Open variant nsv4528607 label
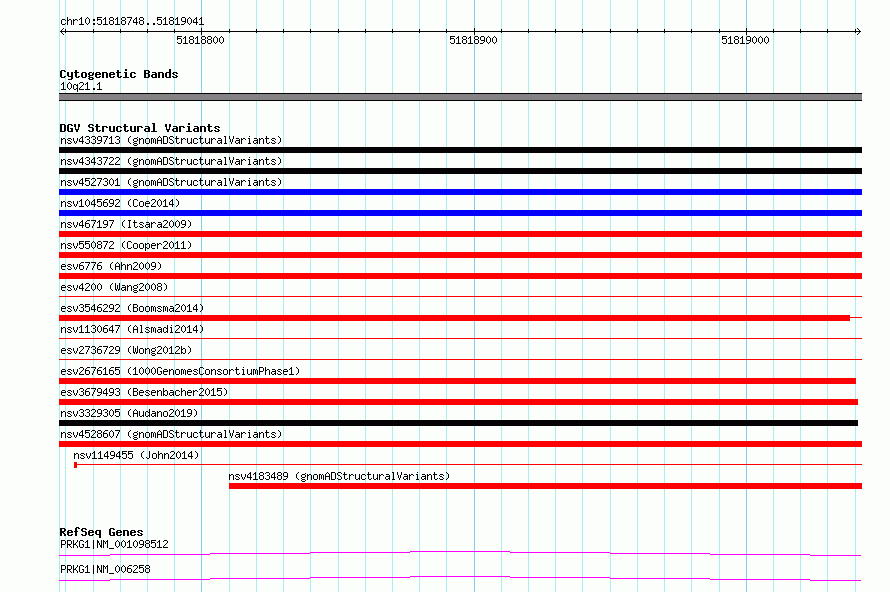Screen dimensions: 890x592 click(x=171, y=434)
